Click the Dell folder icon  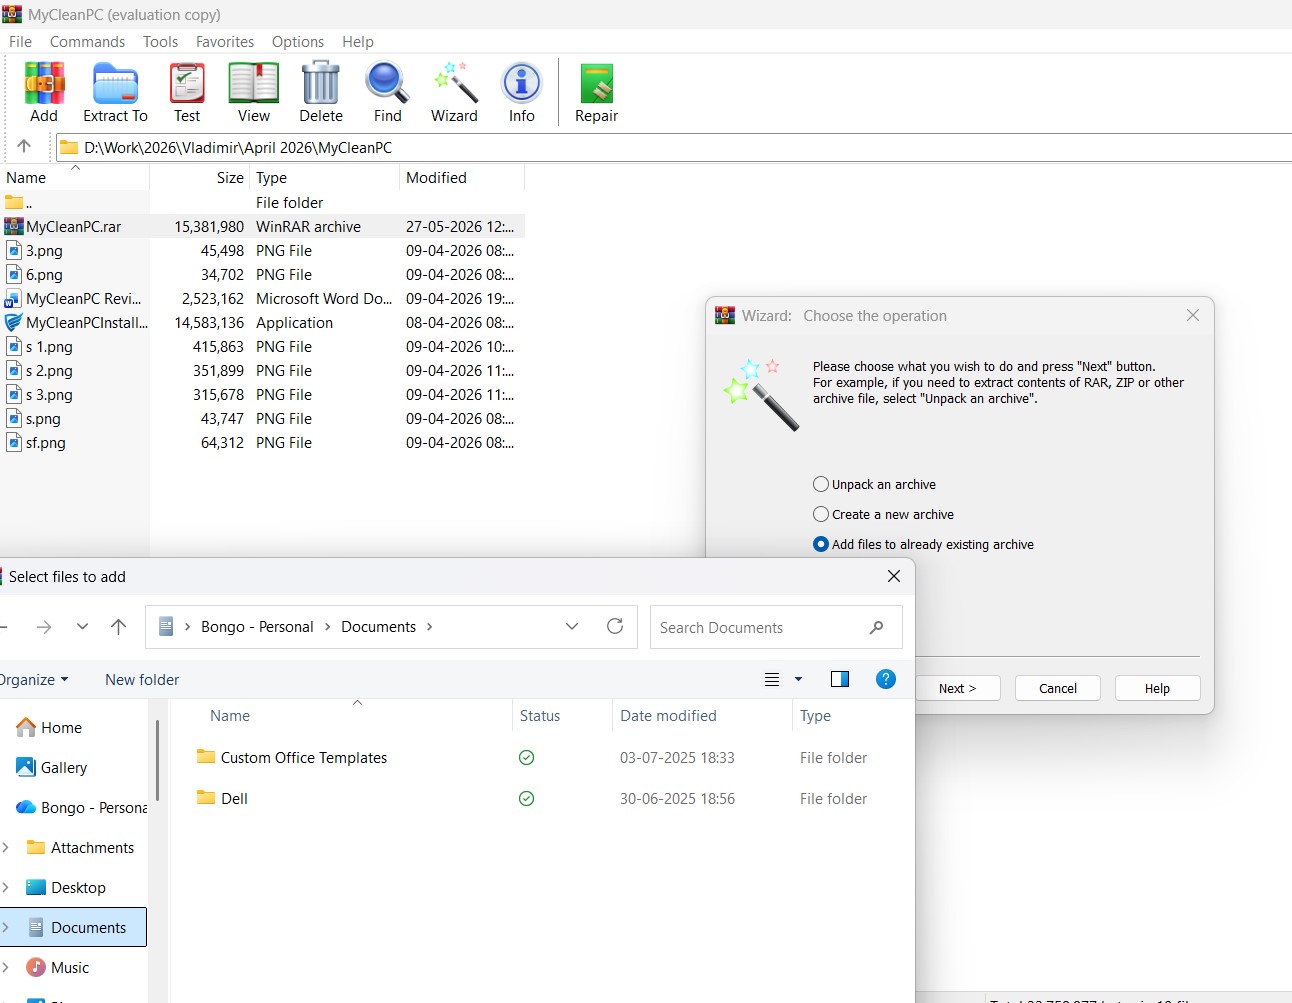[206, 797]
